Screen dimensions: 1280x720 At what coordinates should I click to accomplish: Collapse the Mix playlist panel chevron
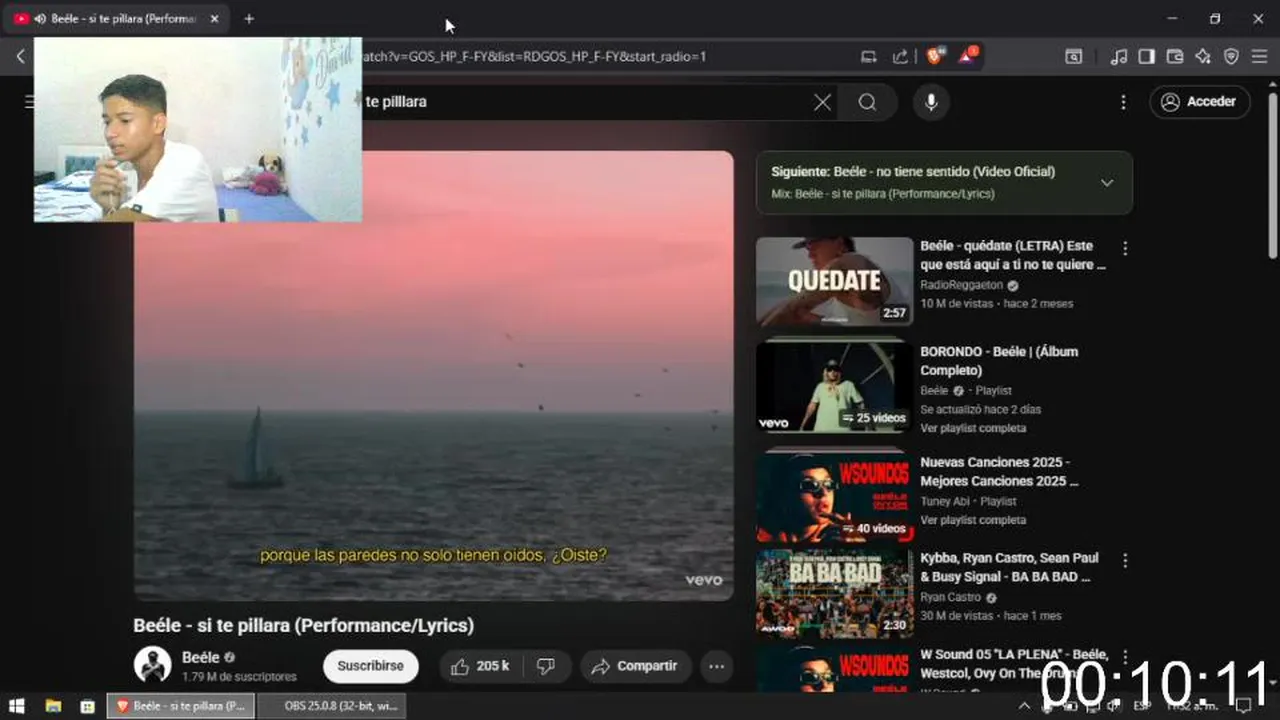1106,183
